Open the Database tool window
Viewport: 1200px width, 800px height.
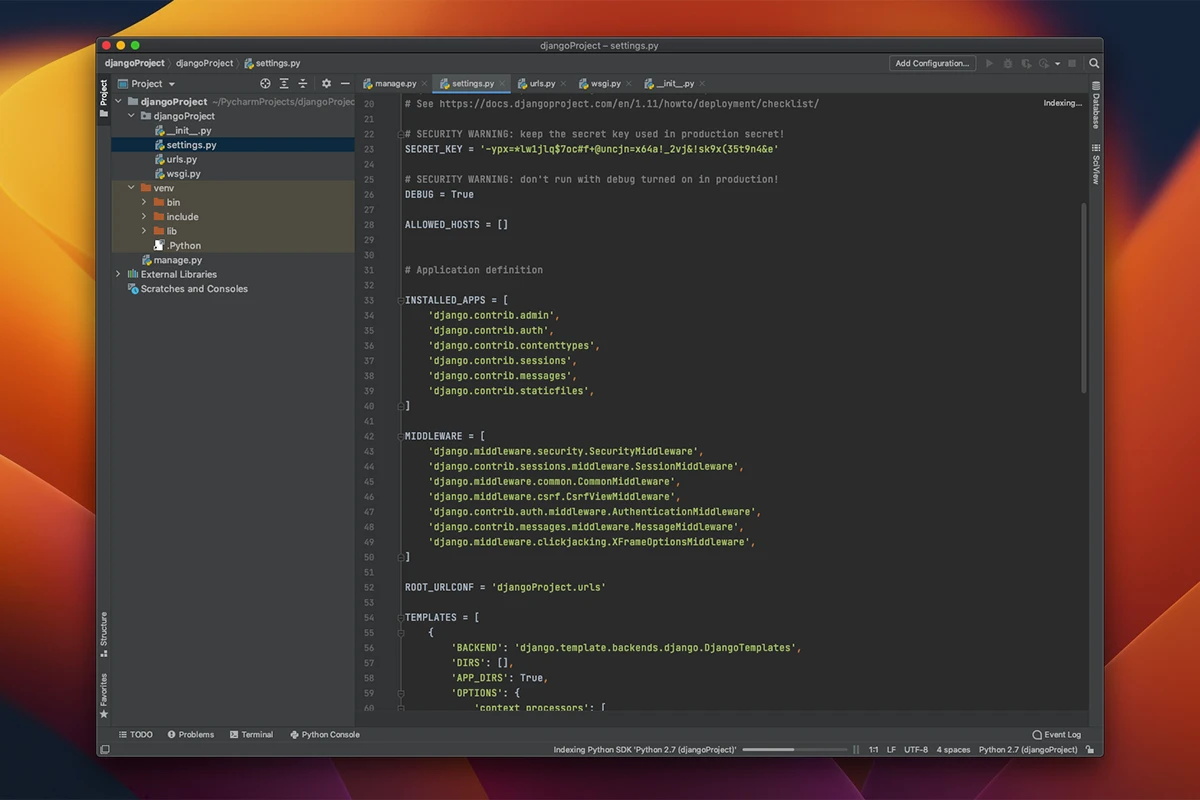[x=1096, y=106]
